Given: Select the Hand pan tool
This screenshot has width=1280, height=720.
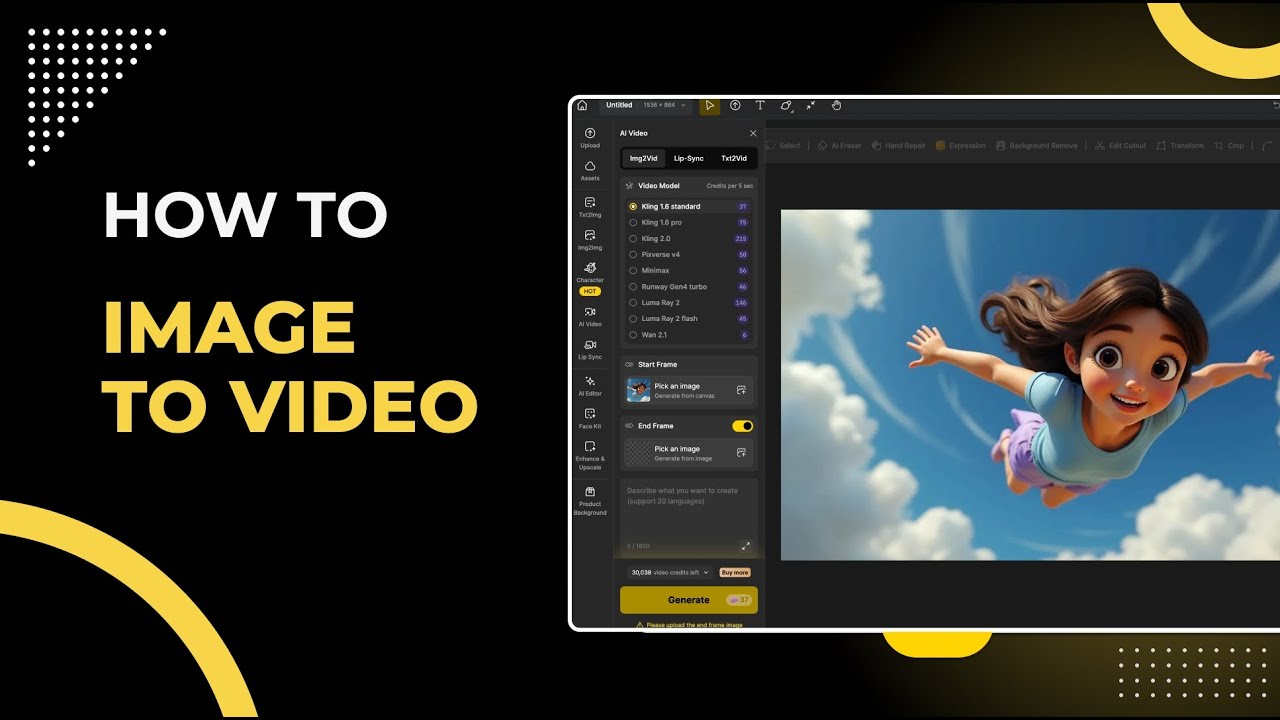Looking at the screenshot, I should click(x=836, y=105).
